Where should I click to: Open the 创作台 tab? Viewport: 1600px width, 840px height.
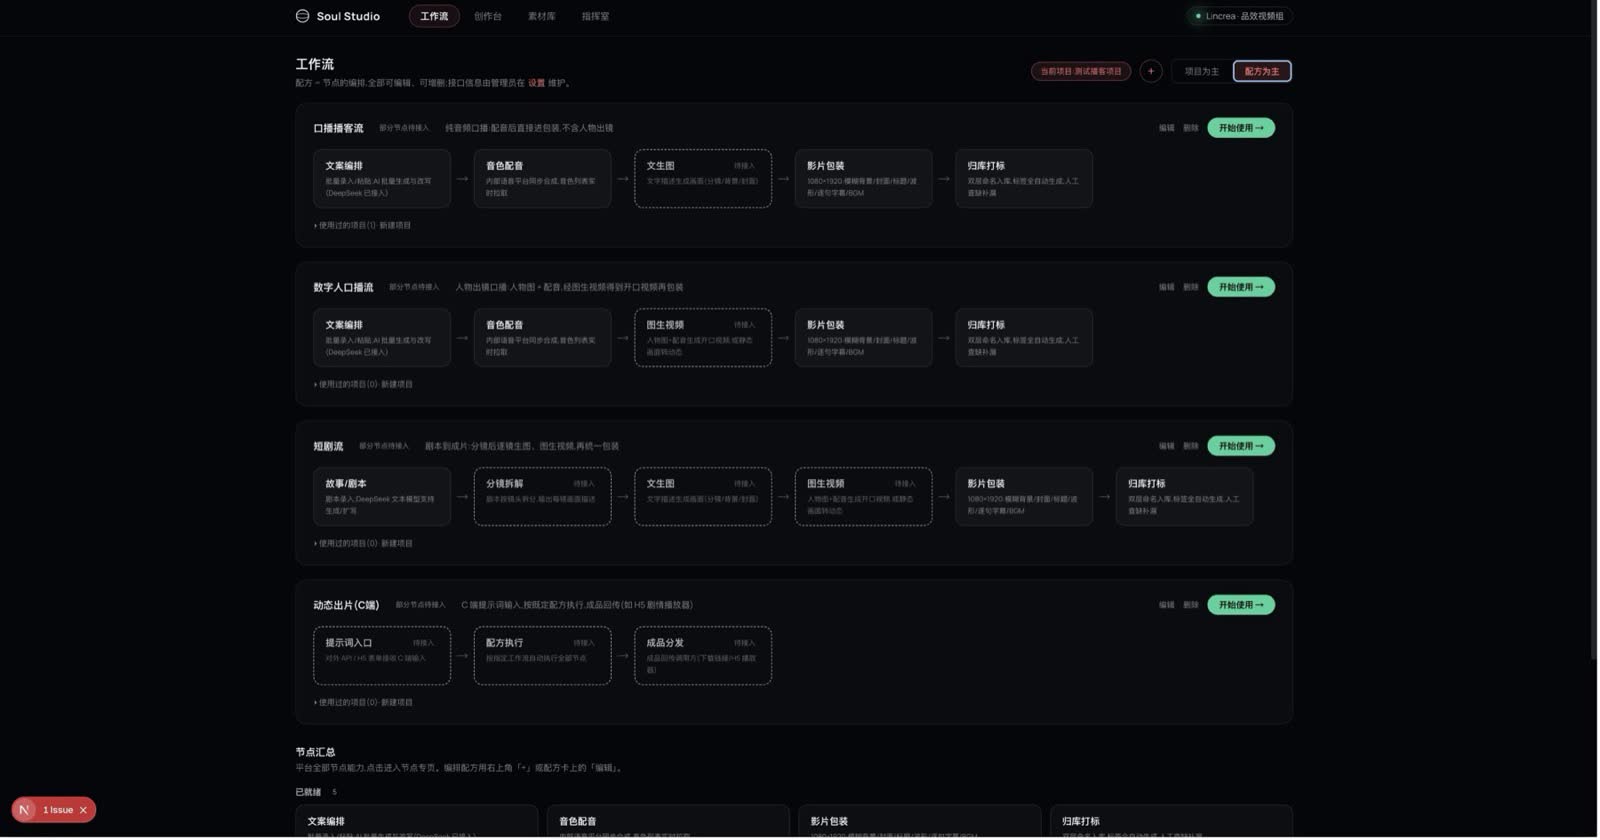point(488,16)
